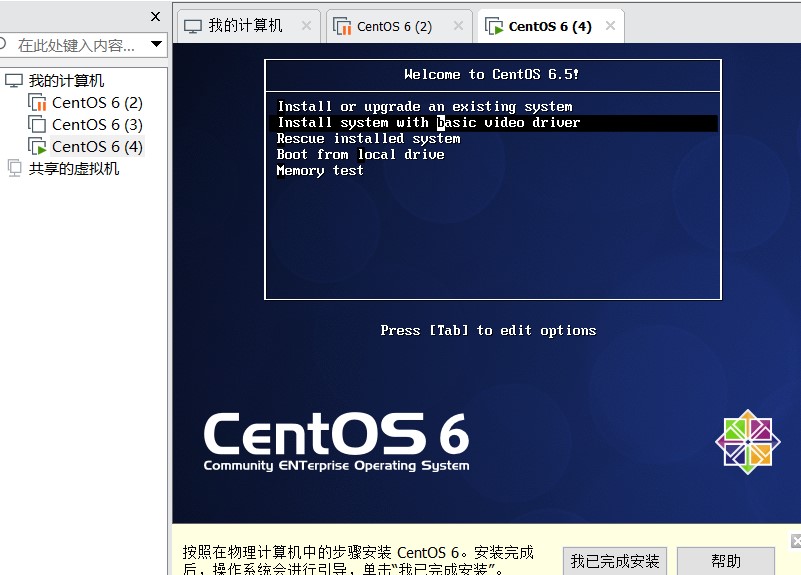This screenshot has width=801, height=575.
Task: Click the shared VMs icon beside 共享的虚拟机
Action: point(14,169)
